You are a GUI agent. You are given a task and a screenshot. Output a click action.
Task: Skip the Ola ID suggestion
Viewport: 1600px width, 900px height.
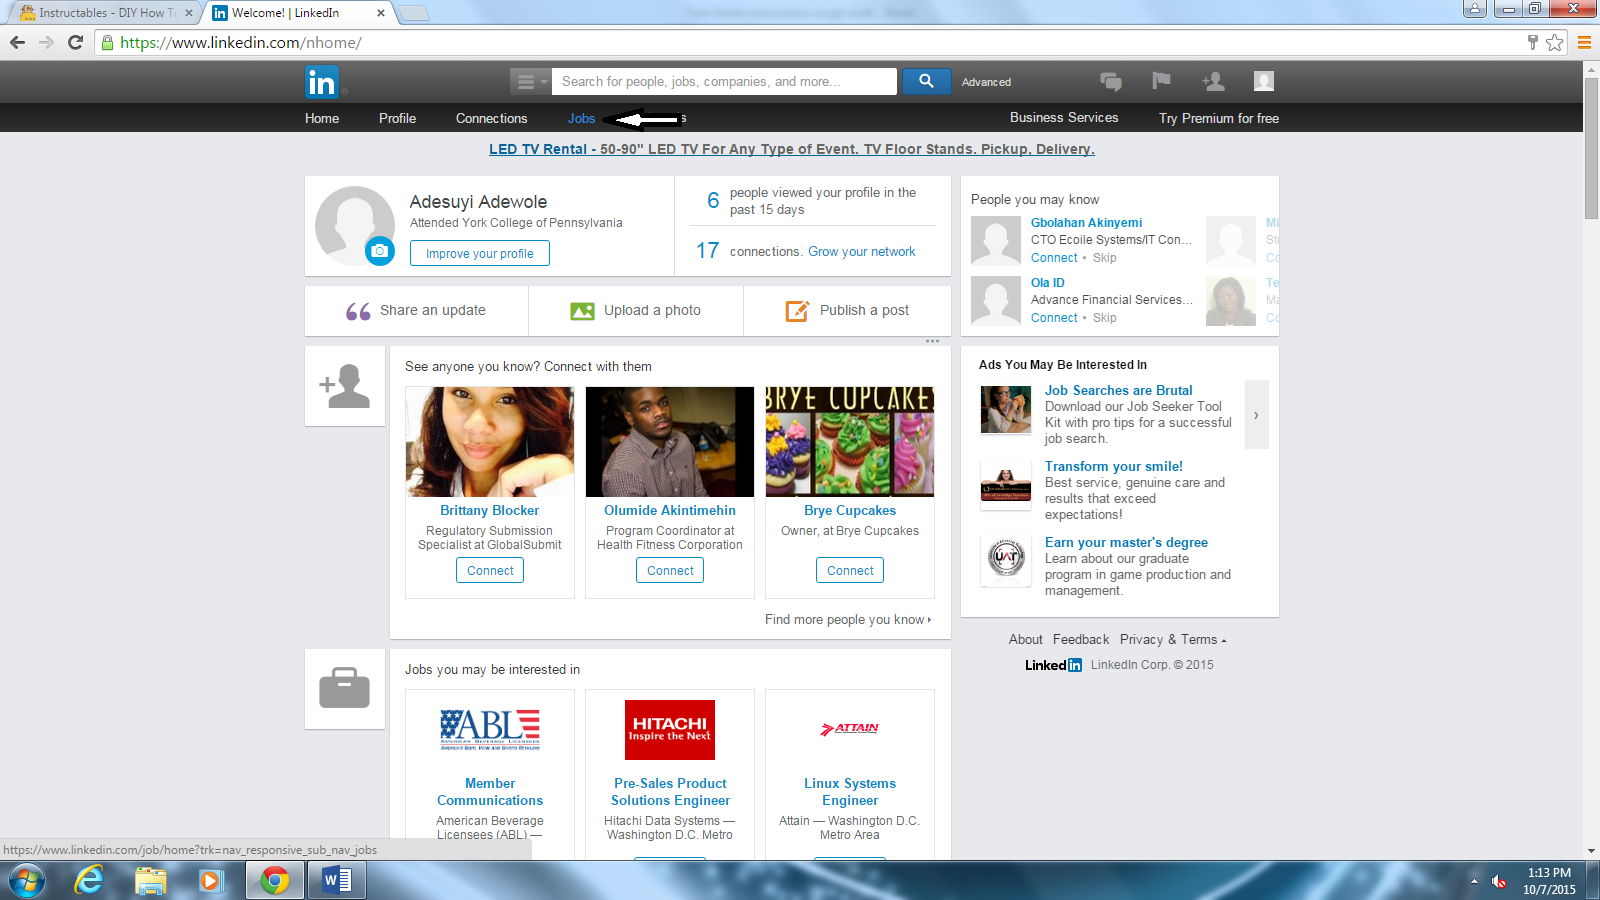tap(1105, 318)
